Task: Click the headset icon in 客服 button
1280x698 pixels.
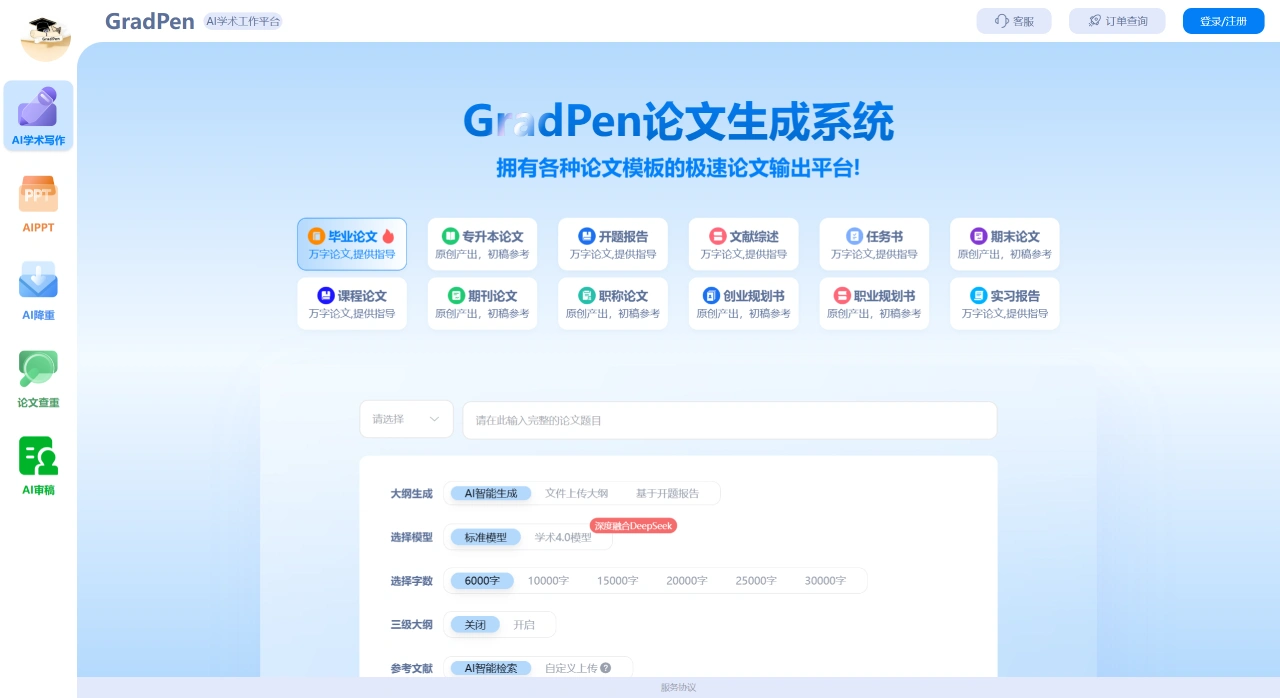Action: tap(1002, 21)
